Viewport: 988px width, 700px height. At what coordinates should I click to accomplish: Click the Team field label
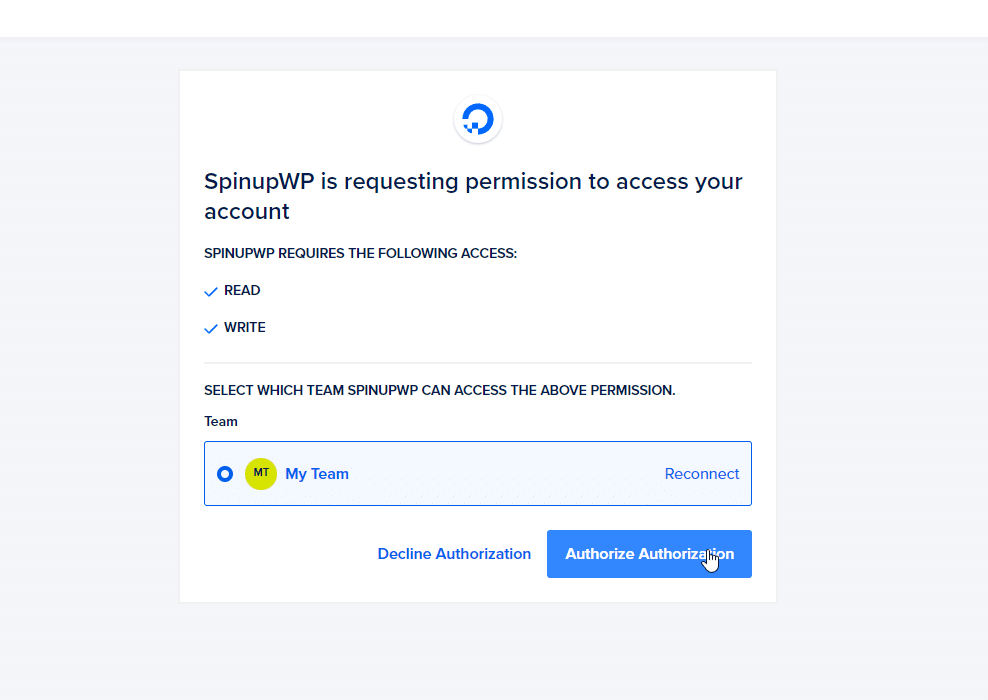pyautogui.click(x=221, y=422)
